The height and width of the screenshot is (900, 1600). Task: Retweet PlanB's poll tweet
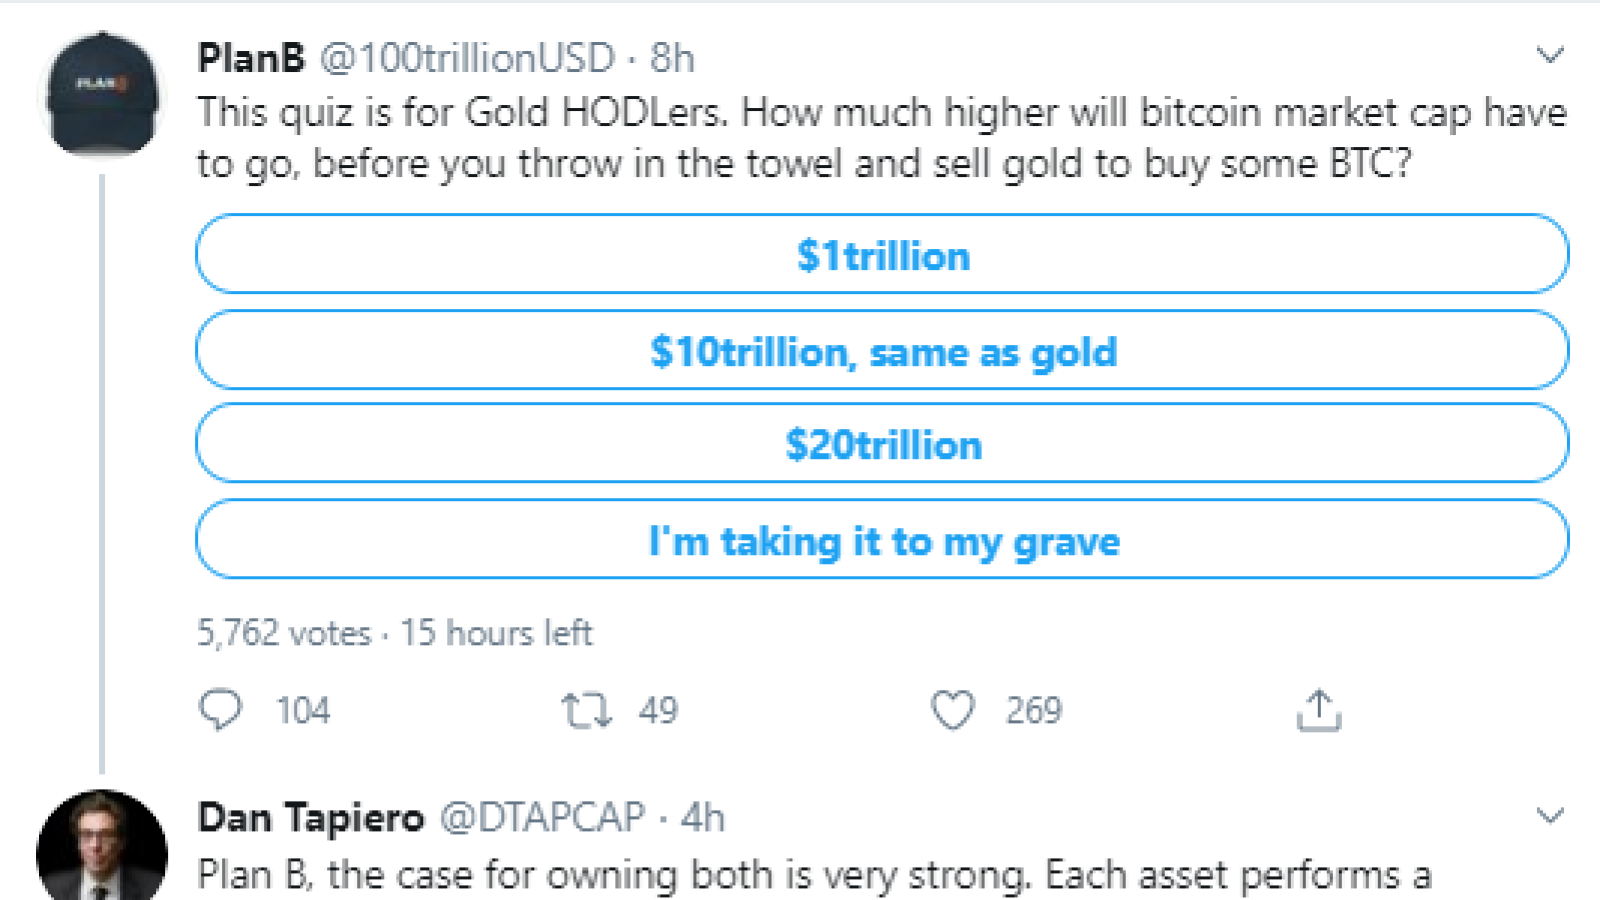(586, 710)
